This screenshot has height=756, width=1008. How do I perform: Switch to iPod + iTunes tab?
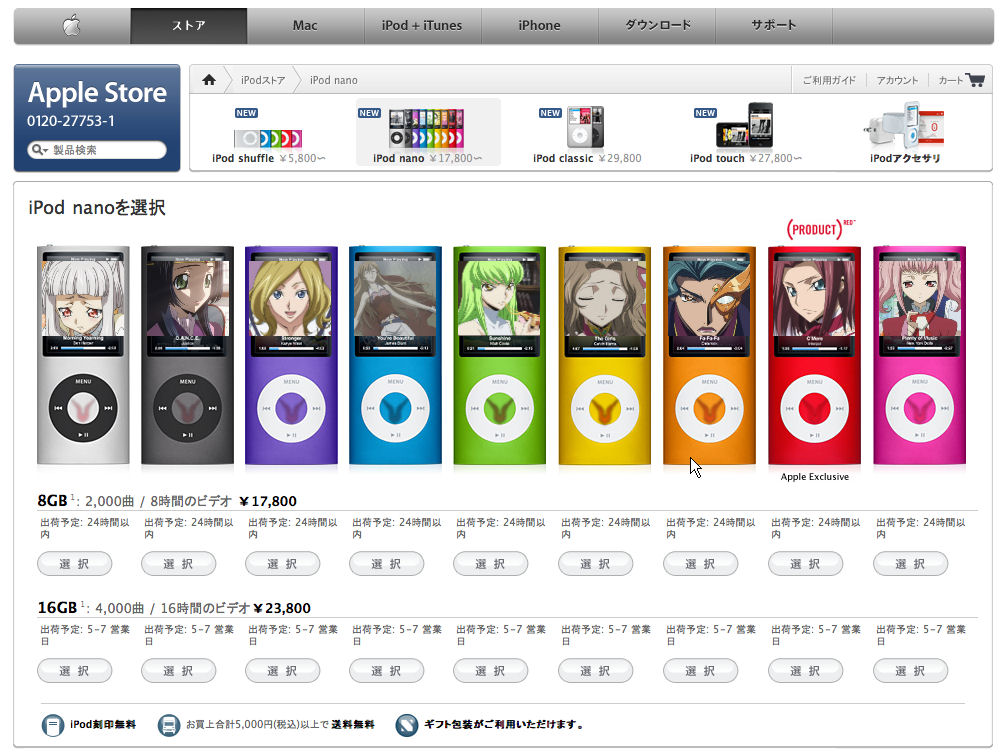pyautogui.click(x=422, y=26)
